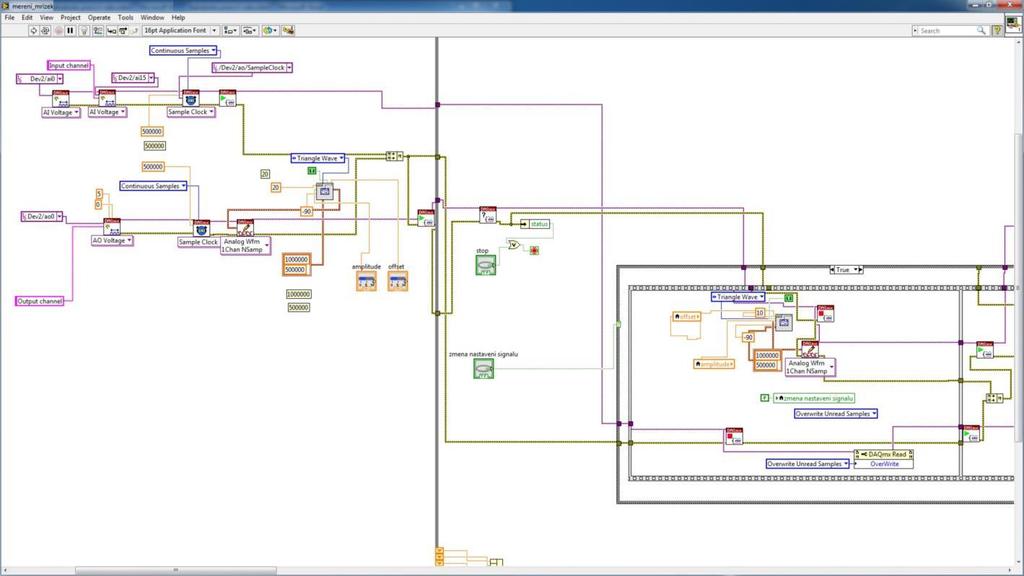Toggle the Retain Wire Values toolbar button
1024x576 pixels.
tap(98, 31)
